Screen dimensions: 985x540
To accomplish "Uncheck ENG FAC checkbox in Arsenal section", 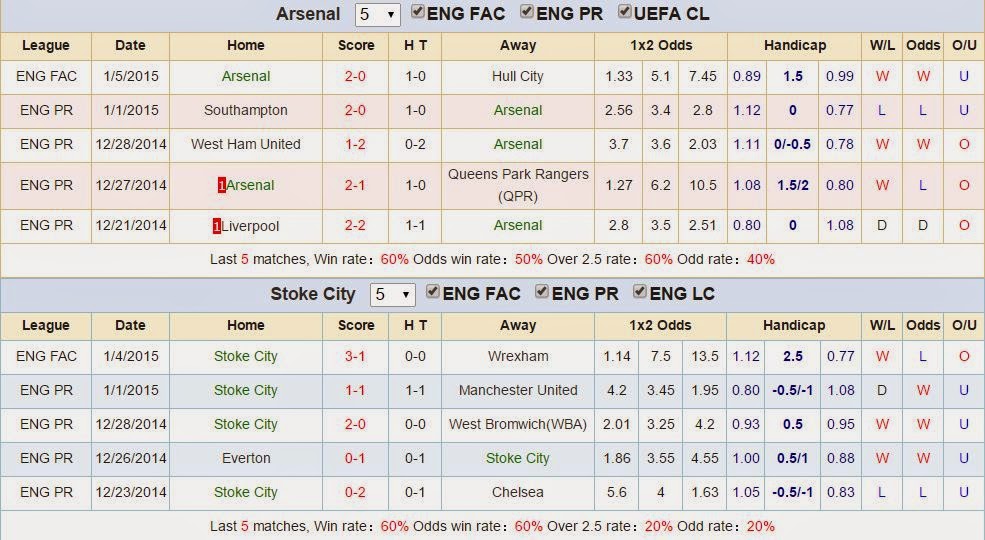I will click(418, 12).
